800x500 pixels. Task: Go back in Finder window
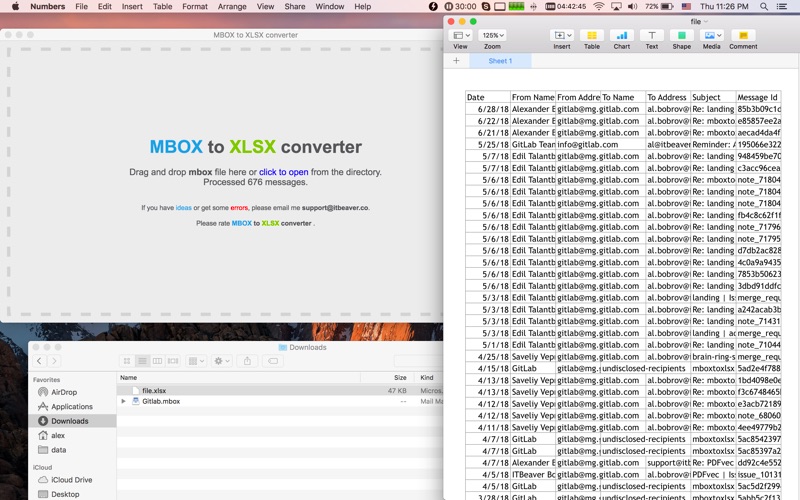pyautogui.click(x=39, y=361)
